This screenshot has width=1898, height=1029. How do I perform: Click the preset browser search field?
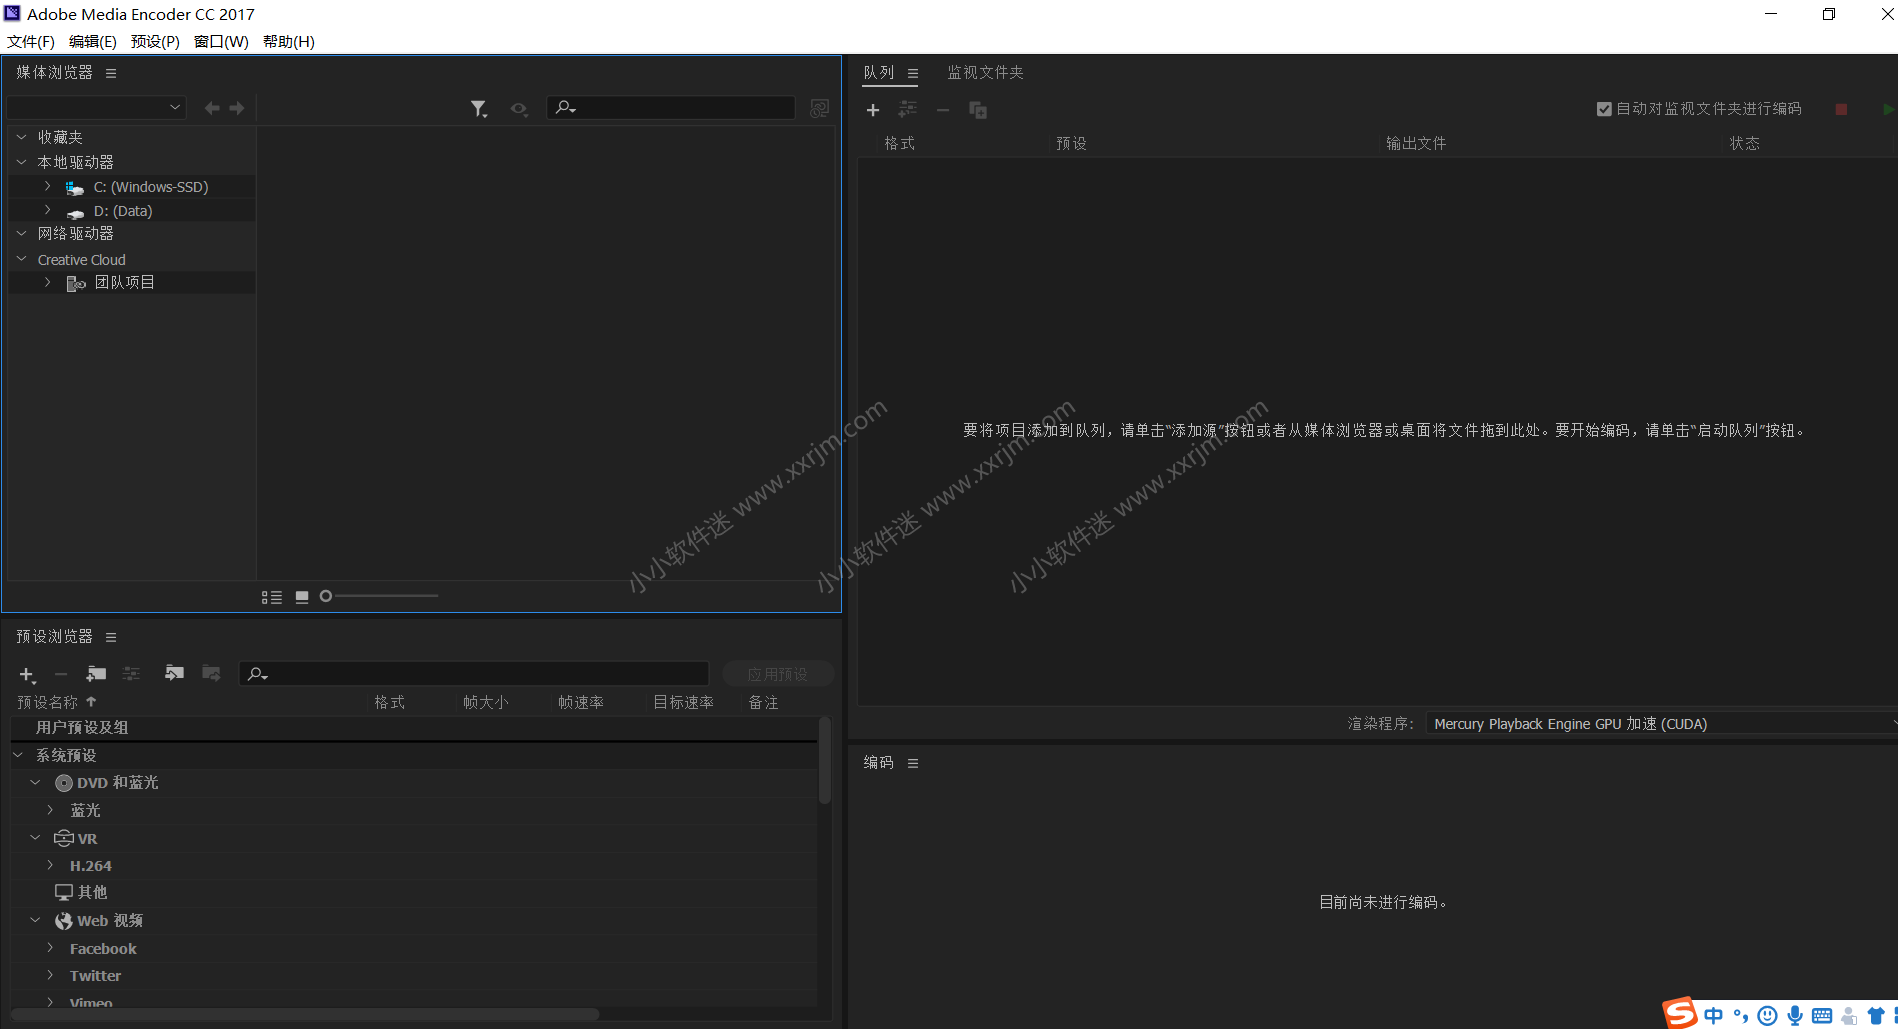pos(474,673)
